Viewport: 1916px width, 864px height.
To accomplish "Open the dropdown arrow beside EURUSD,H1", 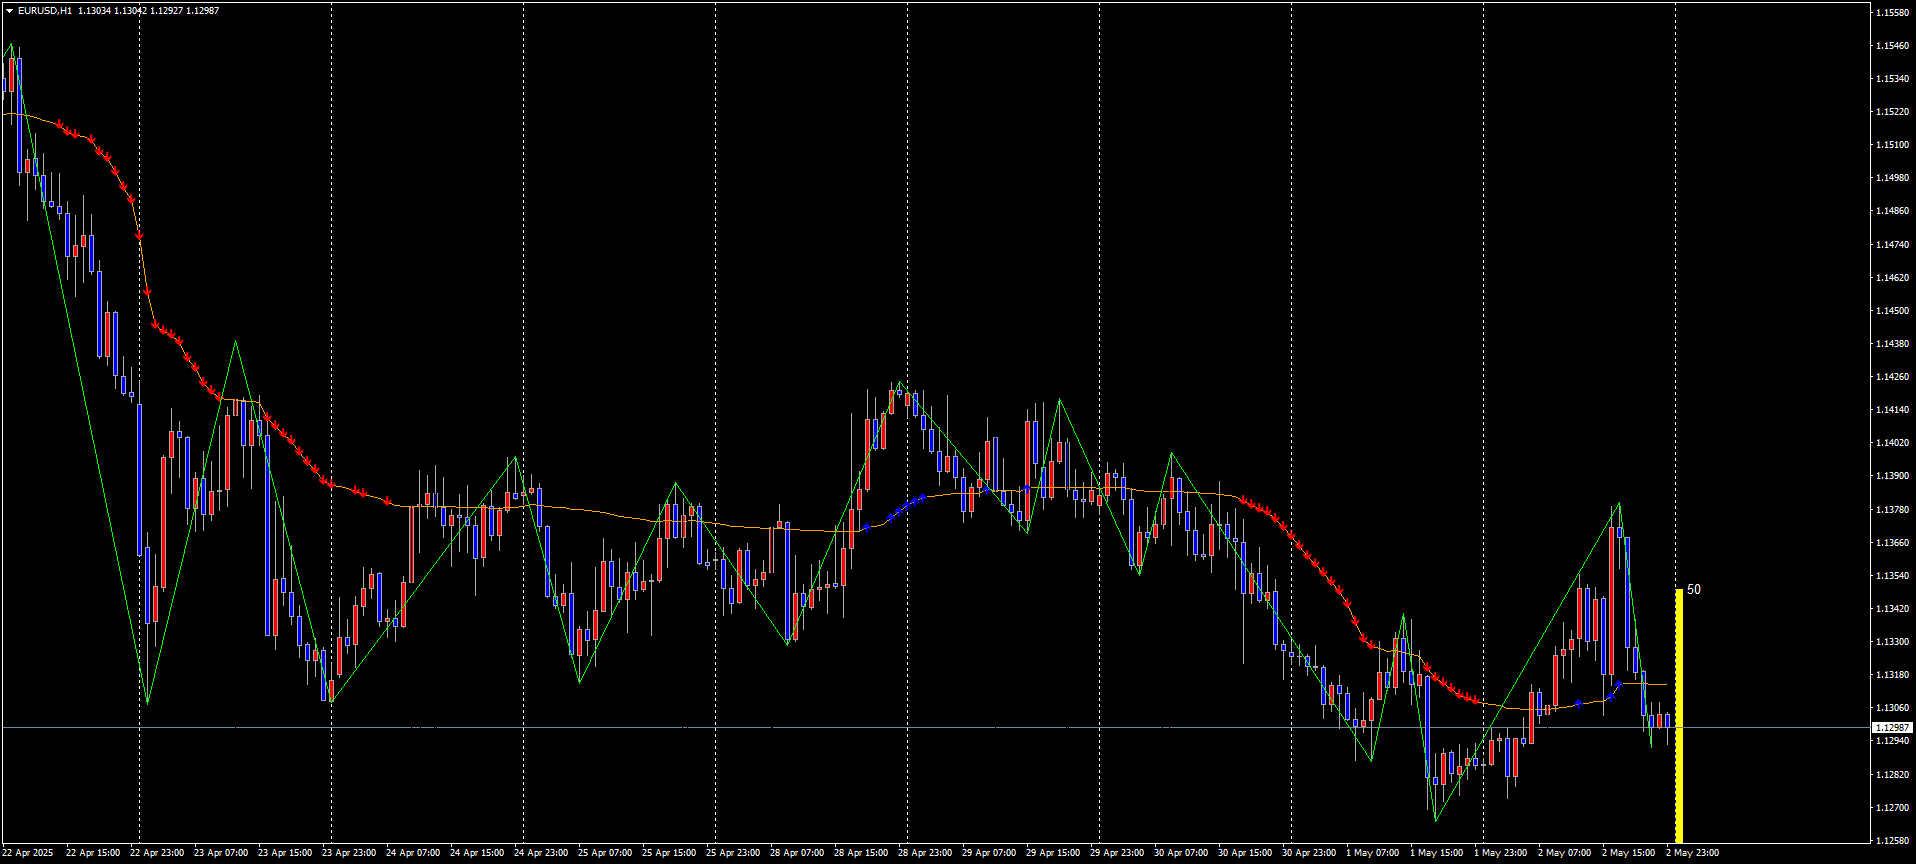I will point(9,11).
